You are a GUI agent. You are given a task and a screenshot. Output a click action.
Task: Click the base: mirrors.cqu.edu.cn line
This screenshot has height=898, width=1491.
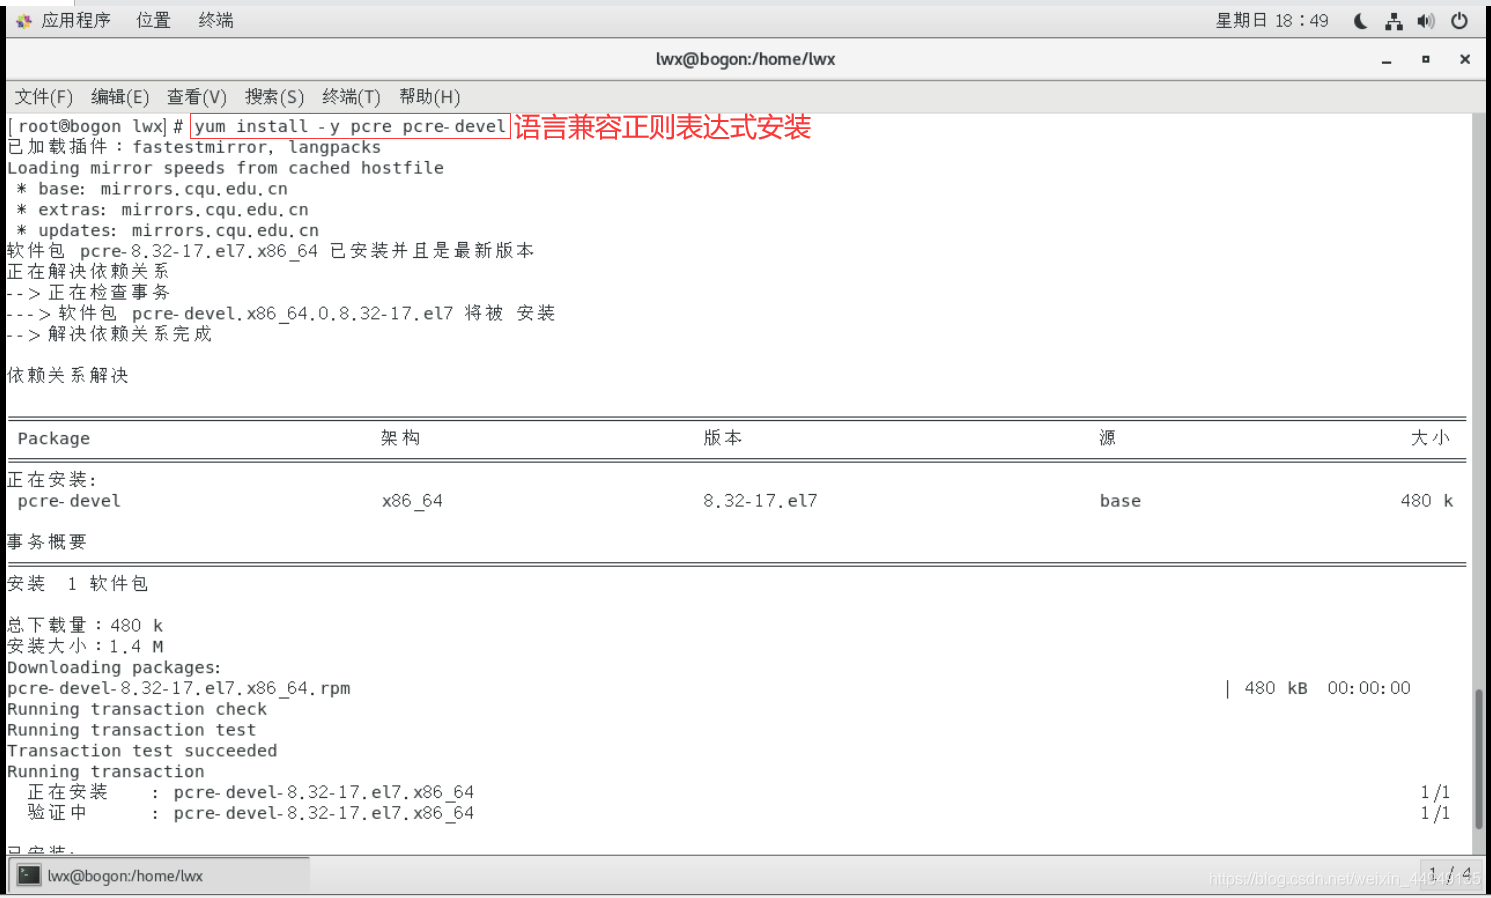(x=152, y=189)
